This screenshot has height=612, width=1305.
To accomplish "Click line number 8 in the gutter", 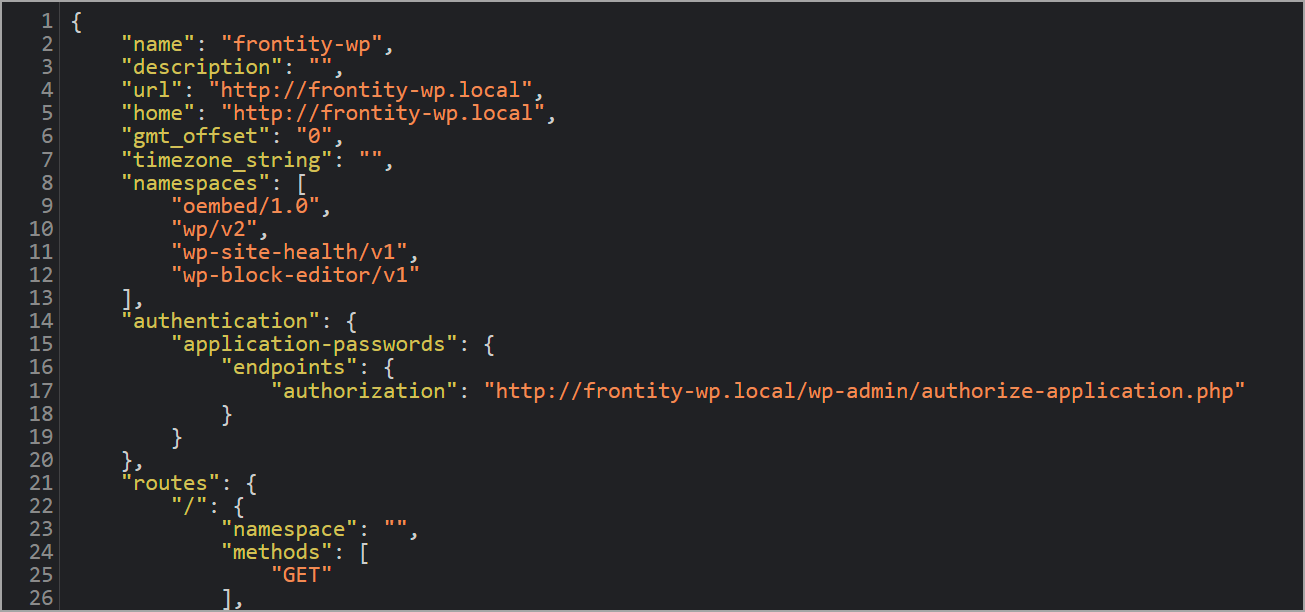I will (46, 182).
